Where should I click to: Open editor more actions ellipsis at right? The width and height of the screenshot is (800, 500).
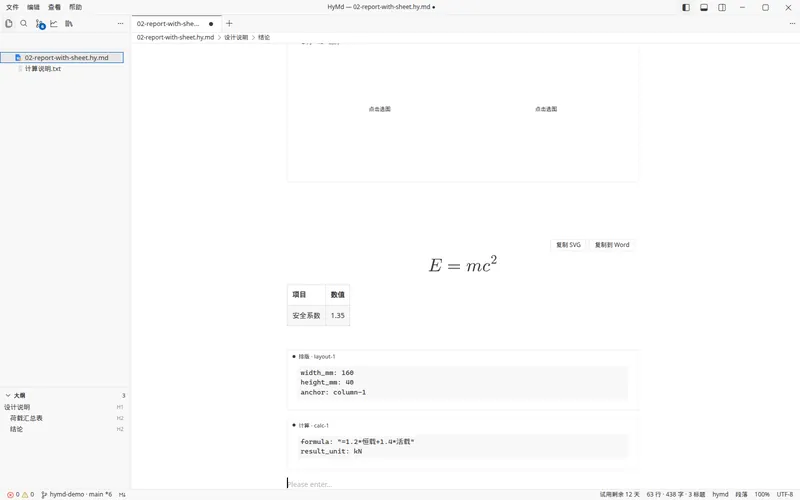pos(792,23)
